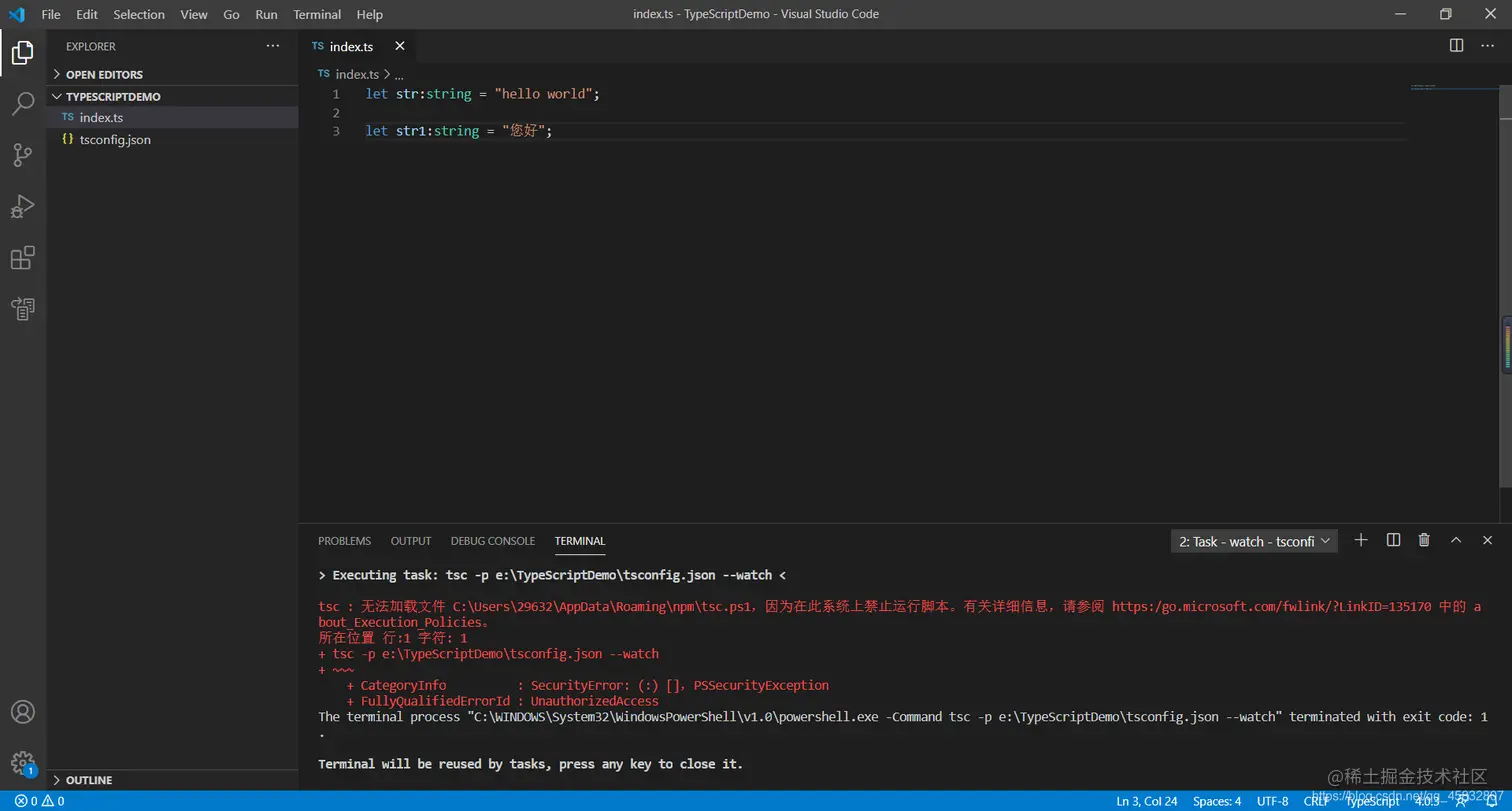The height and width of the screenshot is (811, 1512).
Task: Split the terminal panel
Action: tap(1393, 540)
